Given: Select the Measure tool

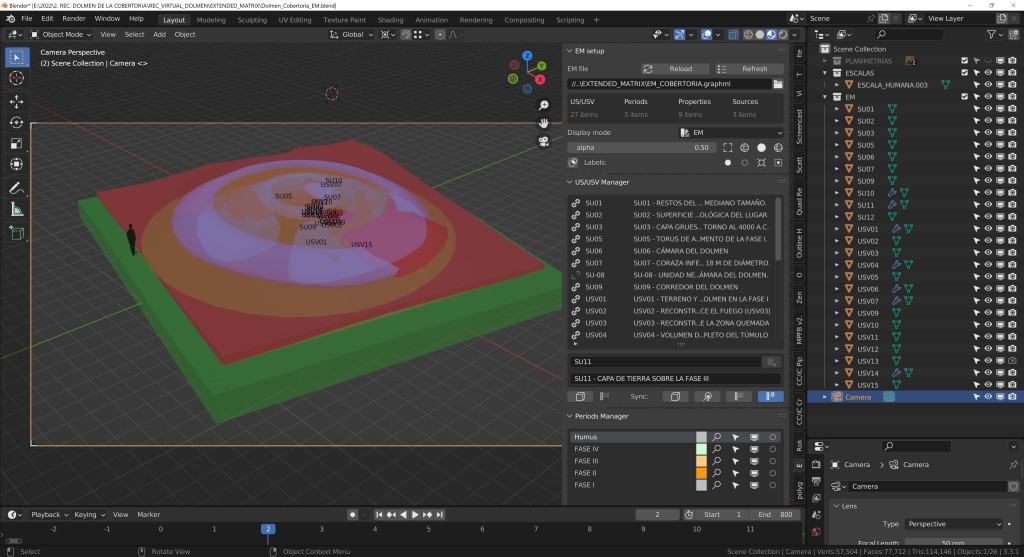Looking at the screenshot, I should (x=16, y=209).
